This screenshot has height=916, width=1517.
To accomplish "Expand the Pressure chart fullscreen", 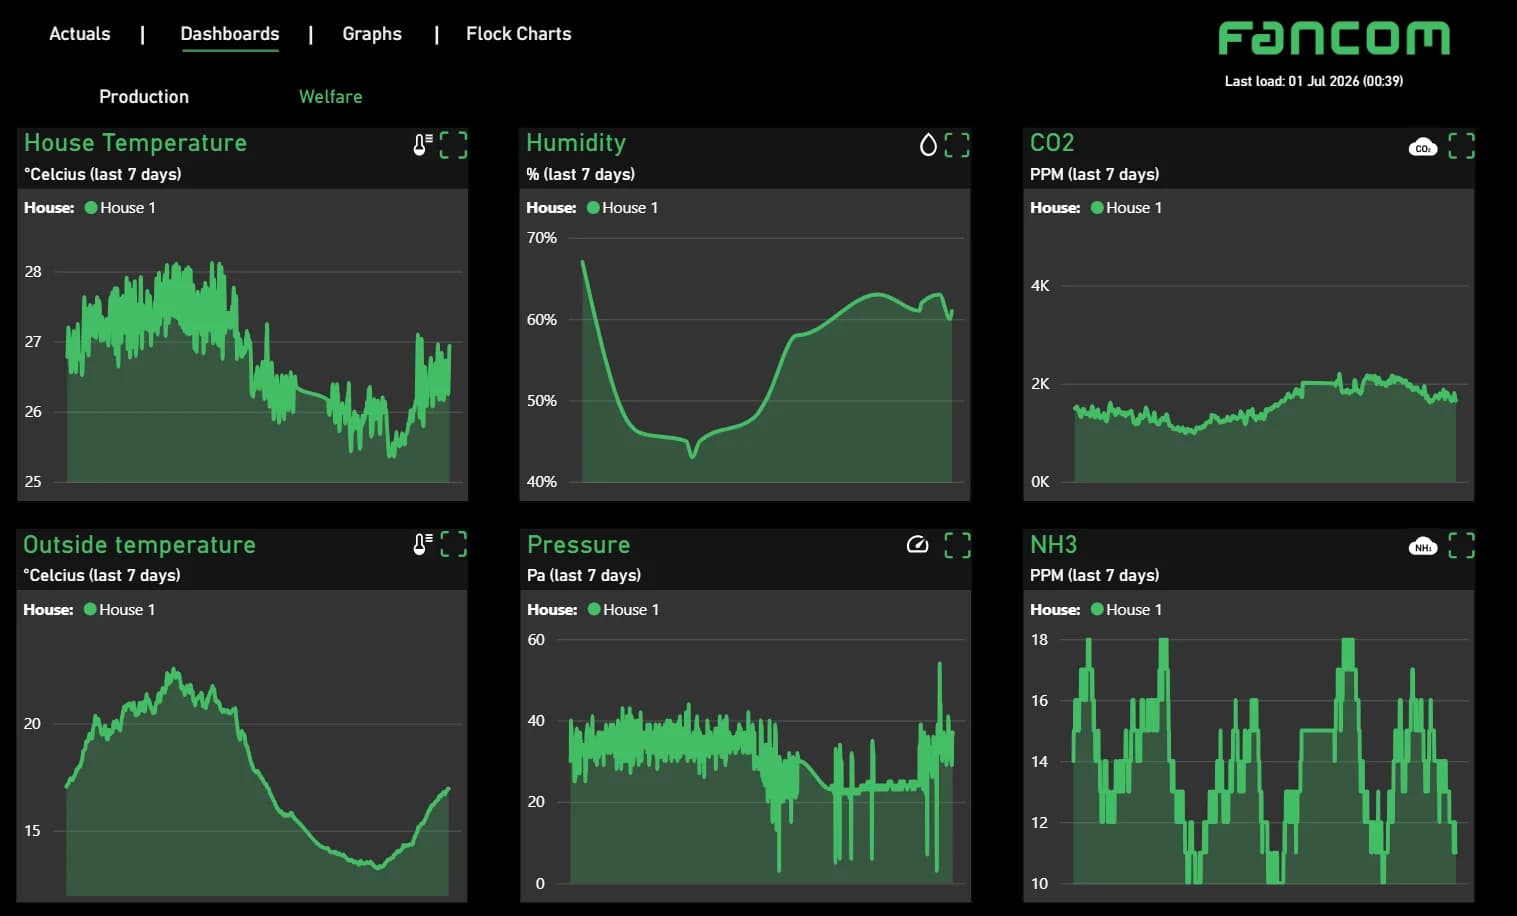I will [x=958, y=545].
